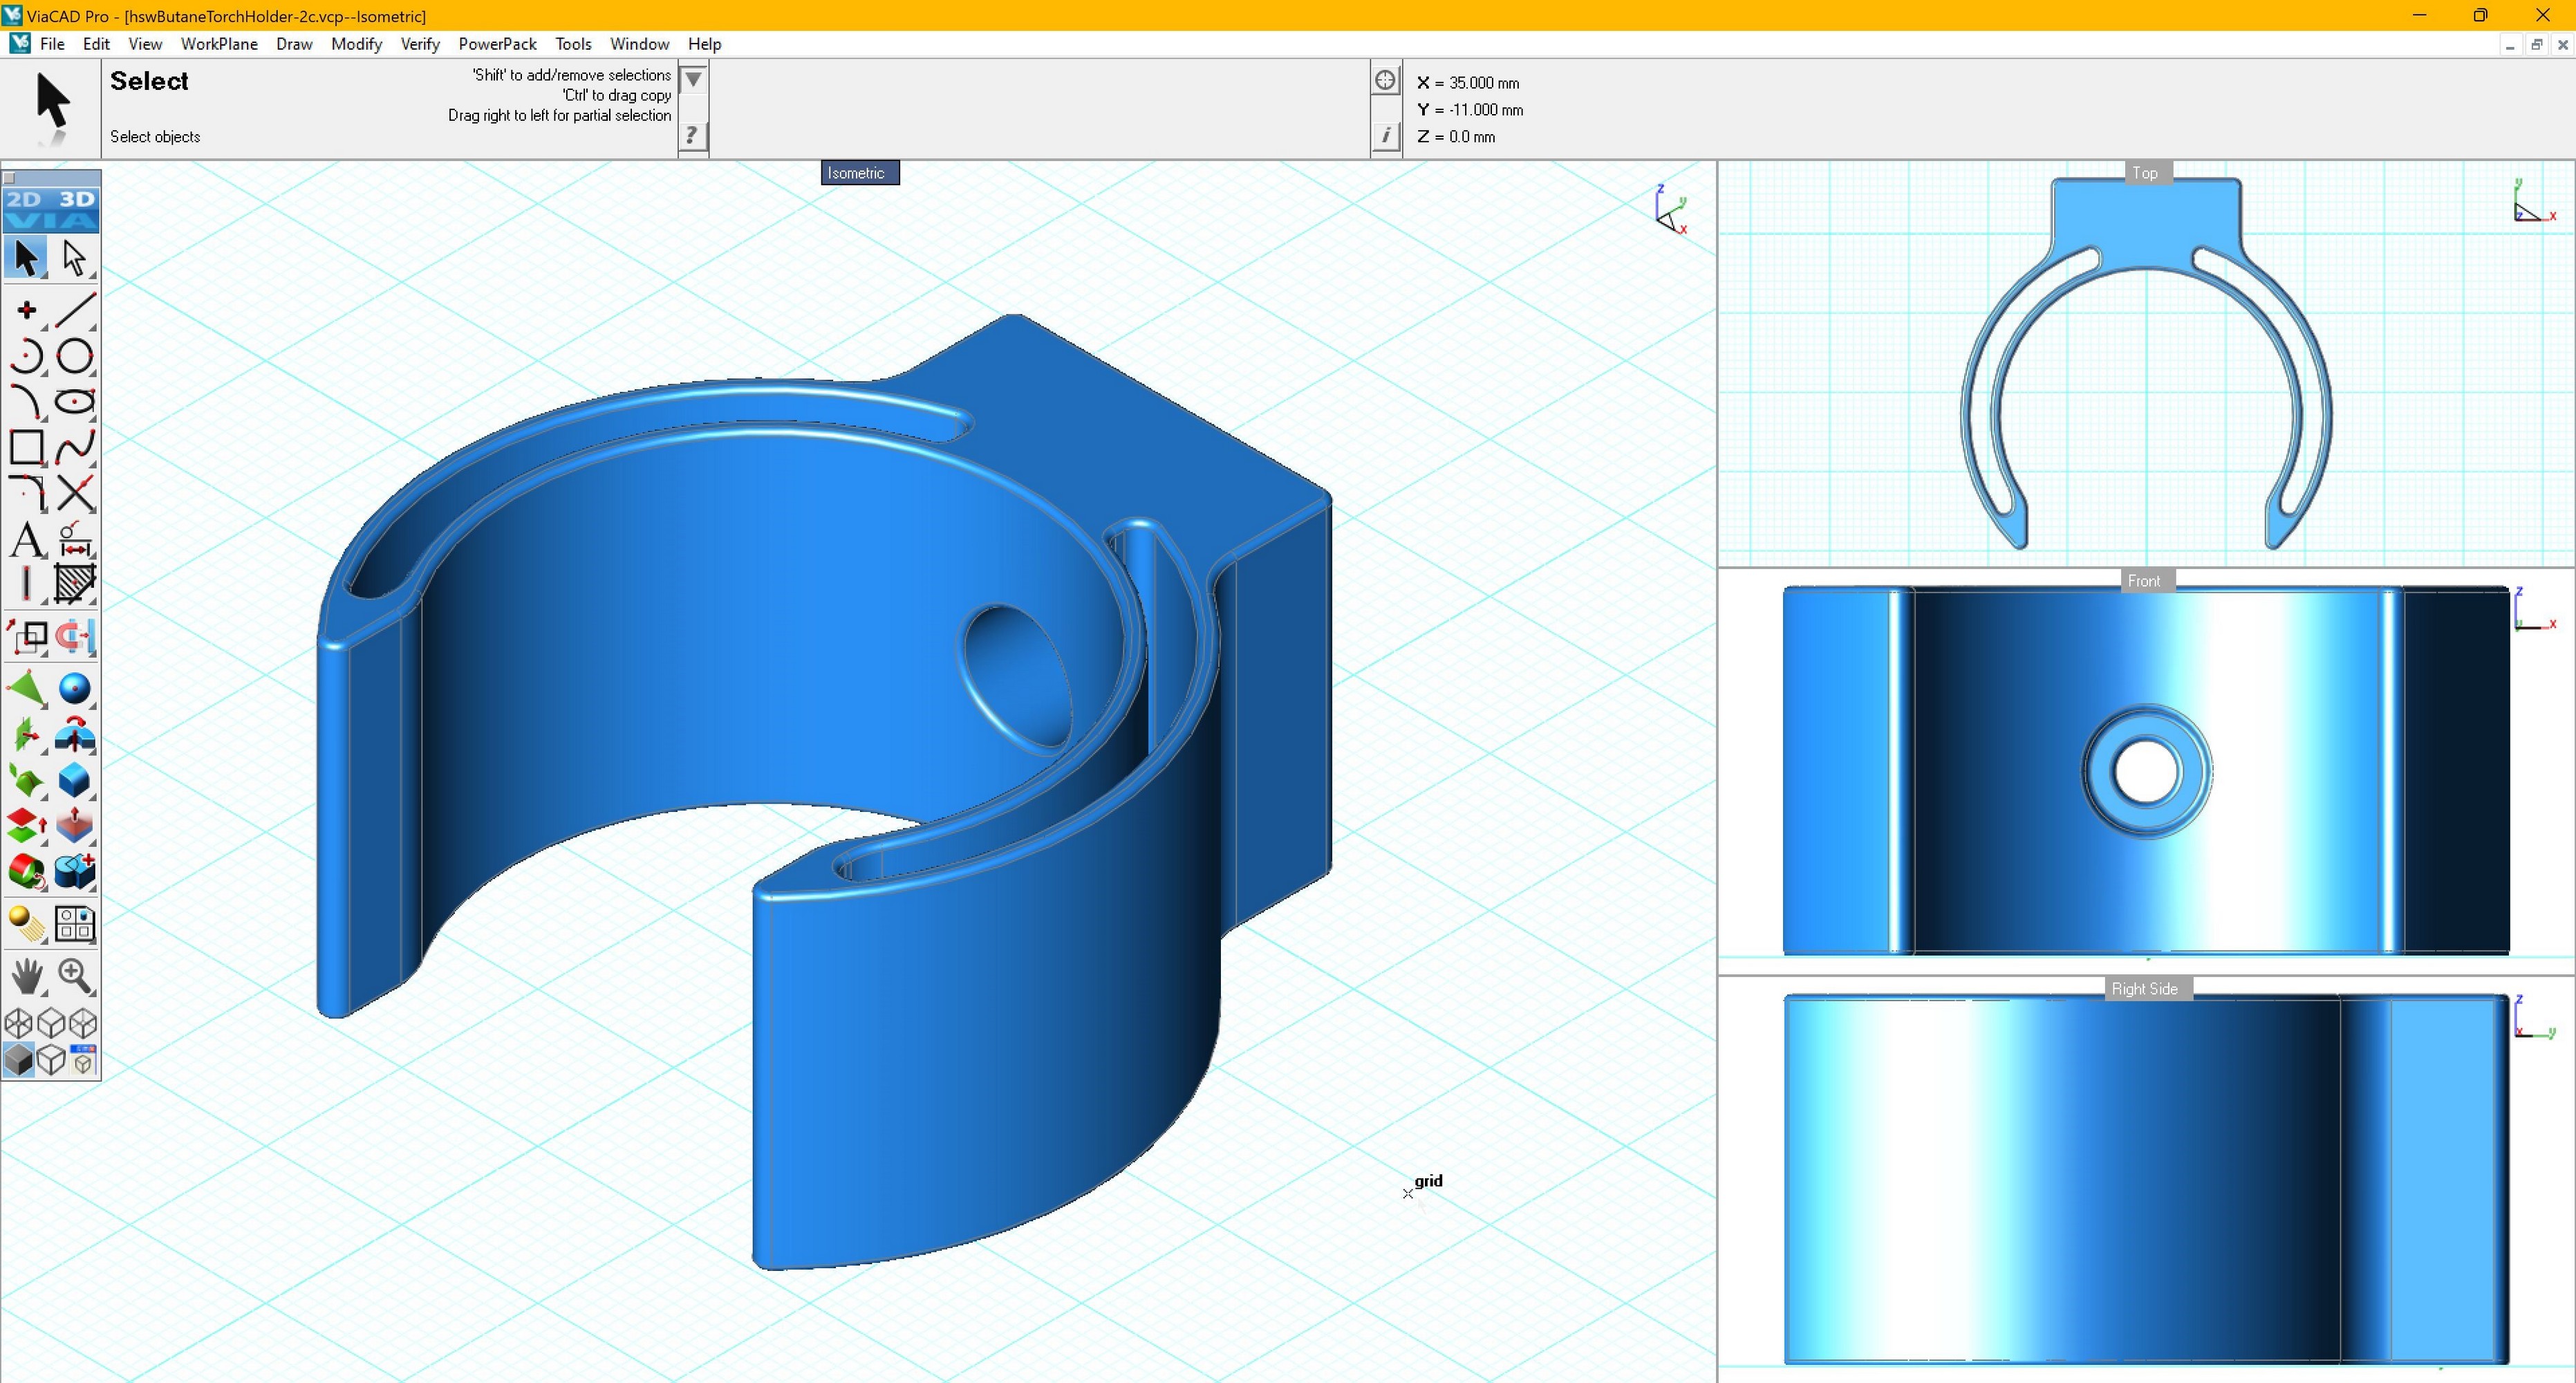2576x1383 pixels.
Task: Pick the Spline curve tool
Action: (75, 447)
